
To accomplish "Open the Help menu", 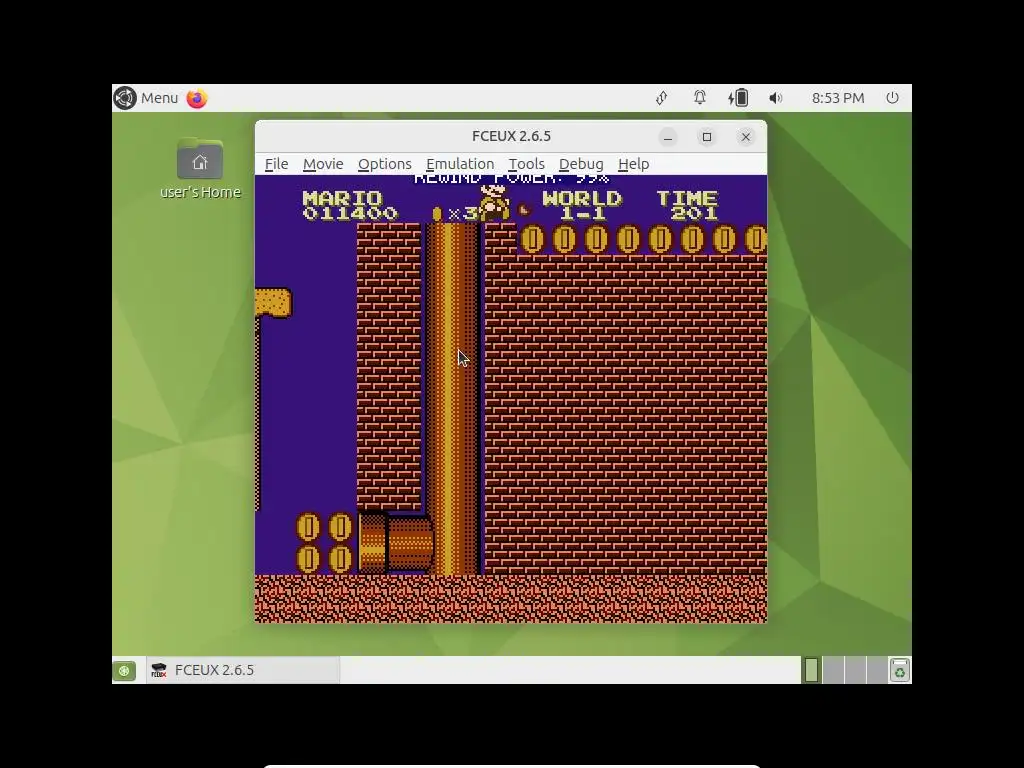I will [x=633, y=164].
